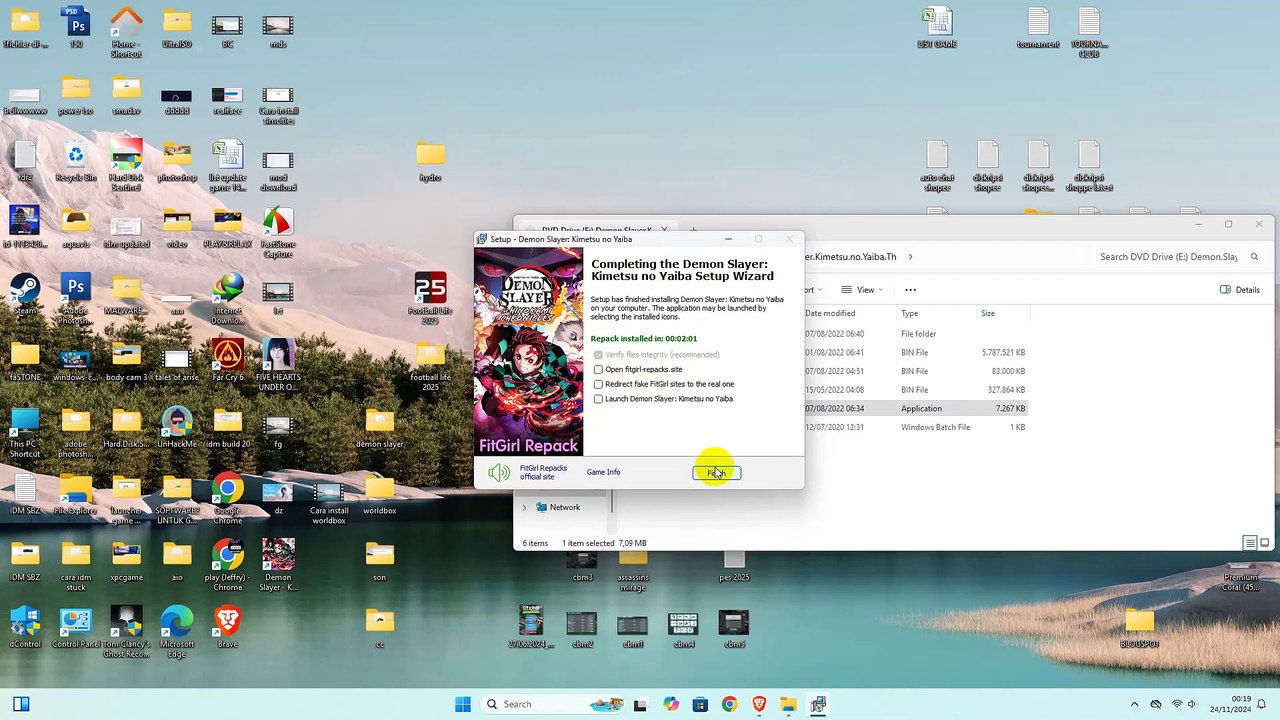The height and width of the screenshot is (720, 1280).
Task: Expand the breadcrumb chevron in address bar
Action: point(910,257)
